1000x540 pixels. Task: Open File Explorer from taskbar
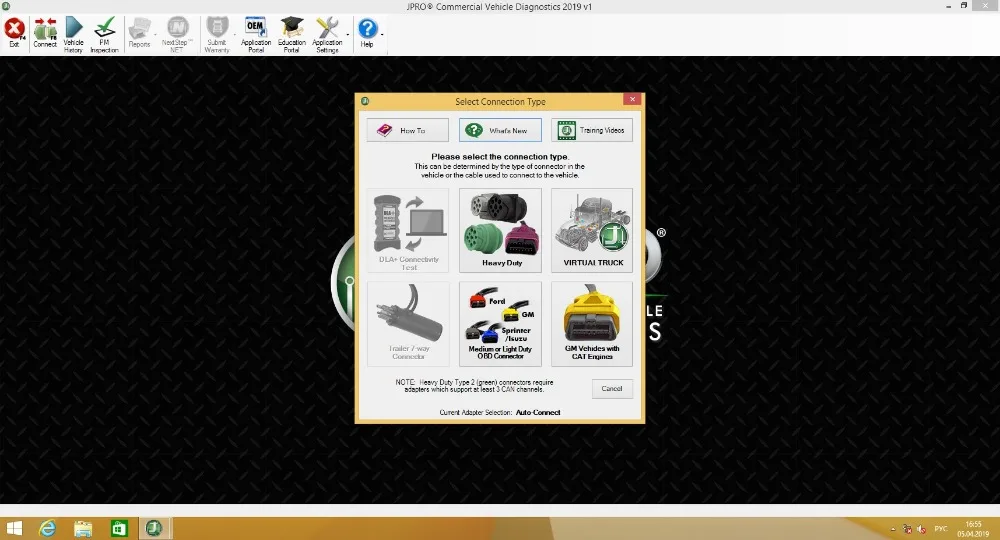(83, 529)
